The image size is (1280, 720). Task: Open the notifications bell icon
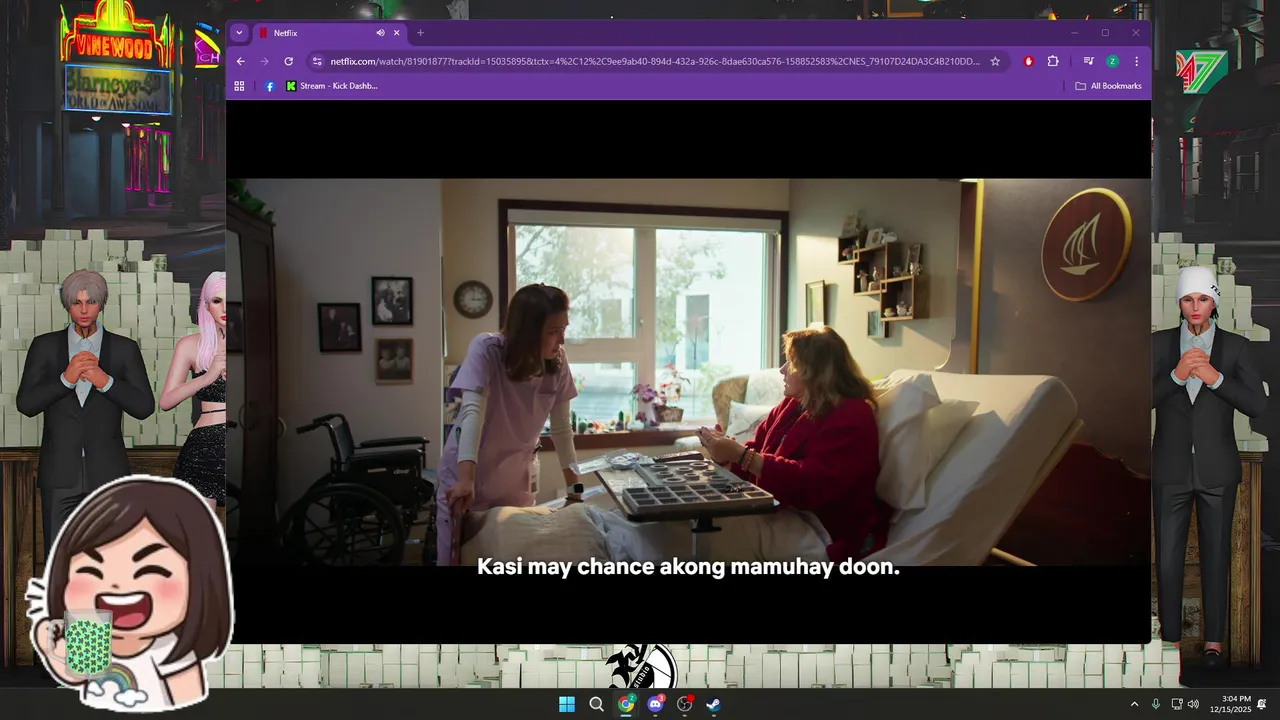[x=1262, y=704]
